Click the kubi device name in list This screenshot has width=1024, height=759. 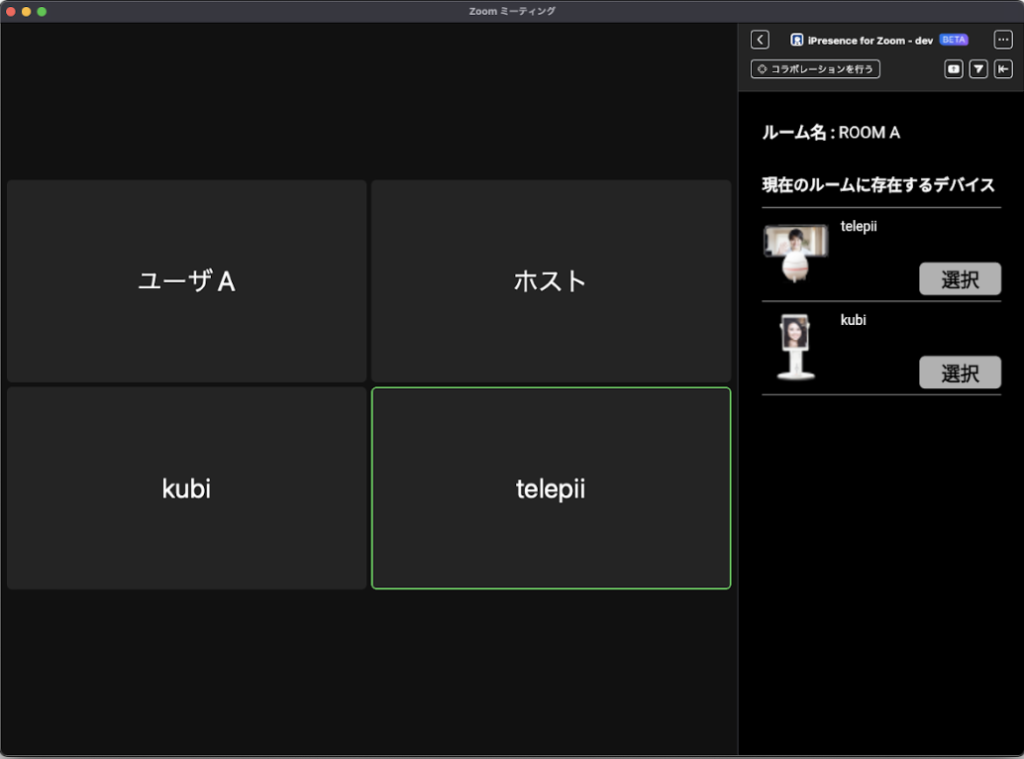pyautogui.click(x=853, y=319)
